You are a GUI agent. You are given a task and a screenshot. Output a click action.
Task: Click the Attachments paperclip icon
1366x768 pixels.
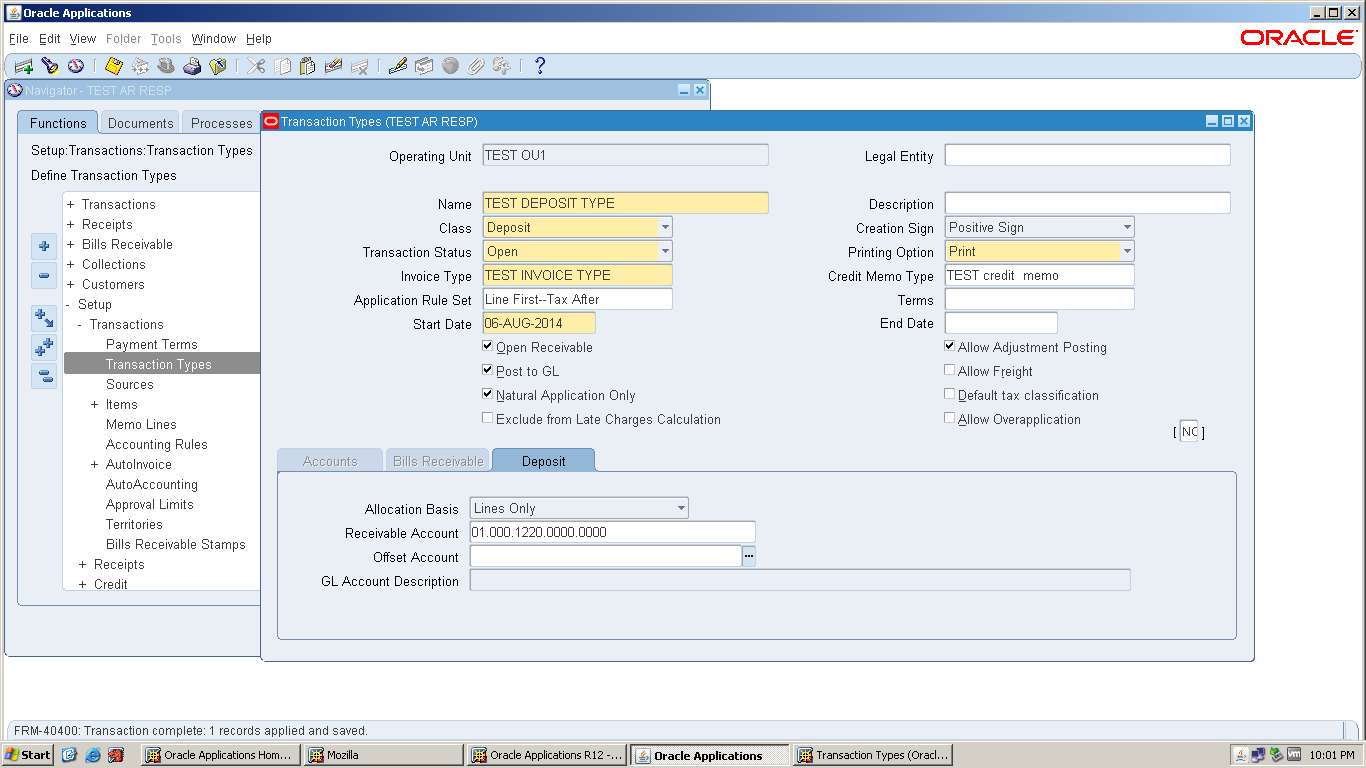[476, 66]
